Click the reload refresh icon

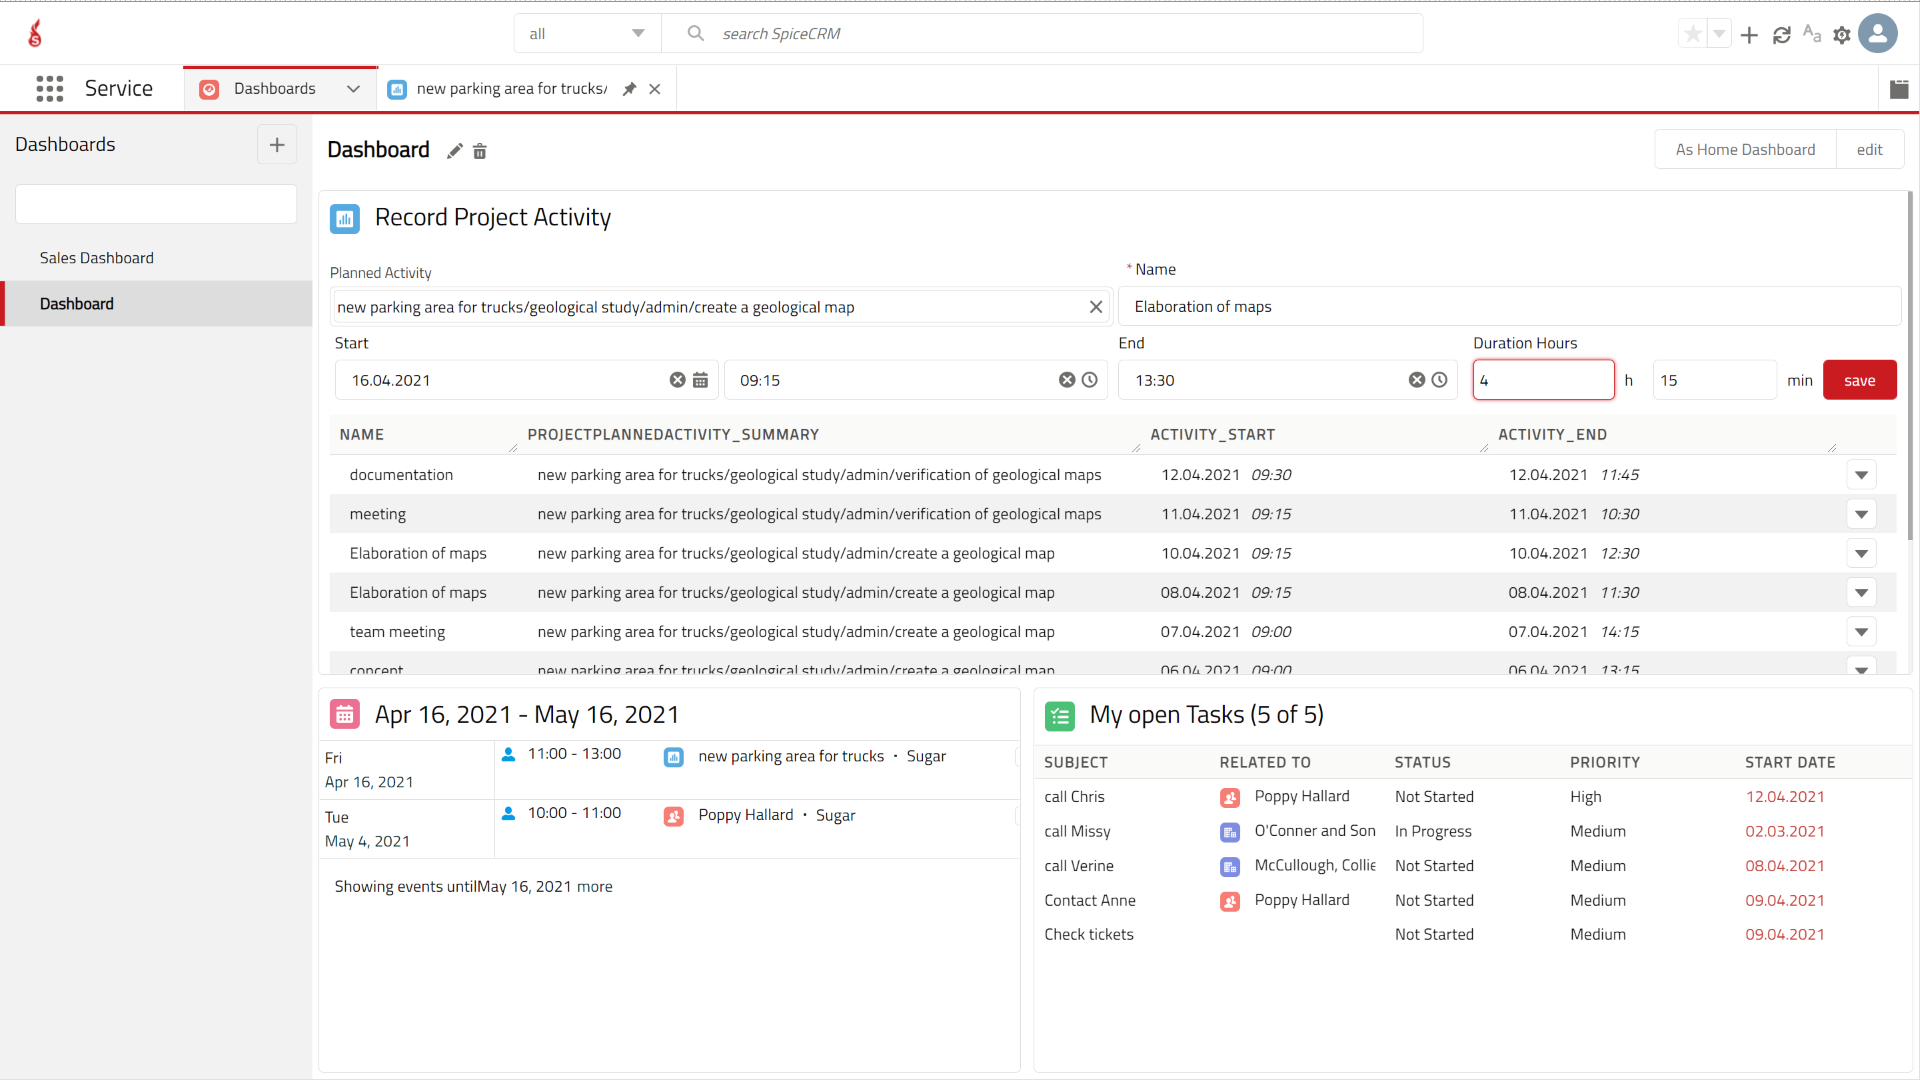(x=1781, y=35)
